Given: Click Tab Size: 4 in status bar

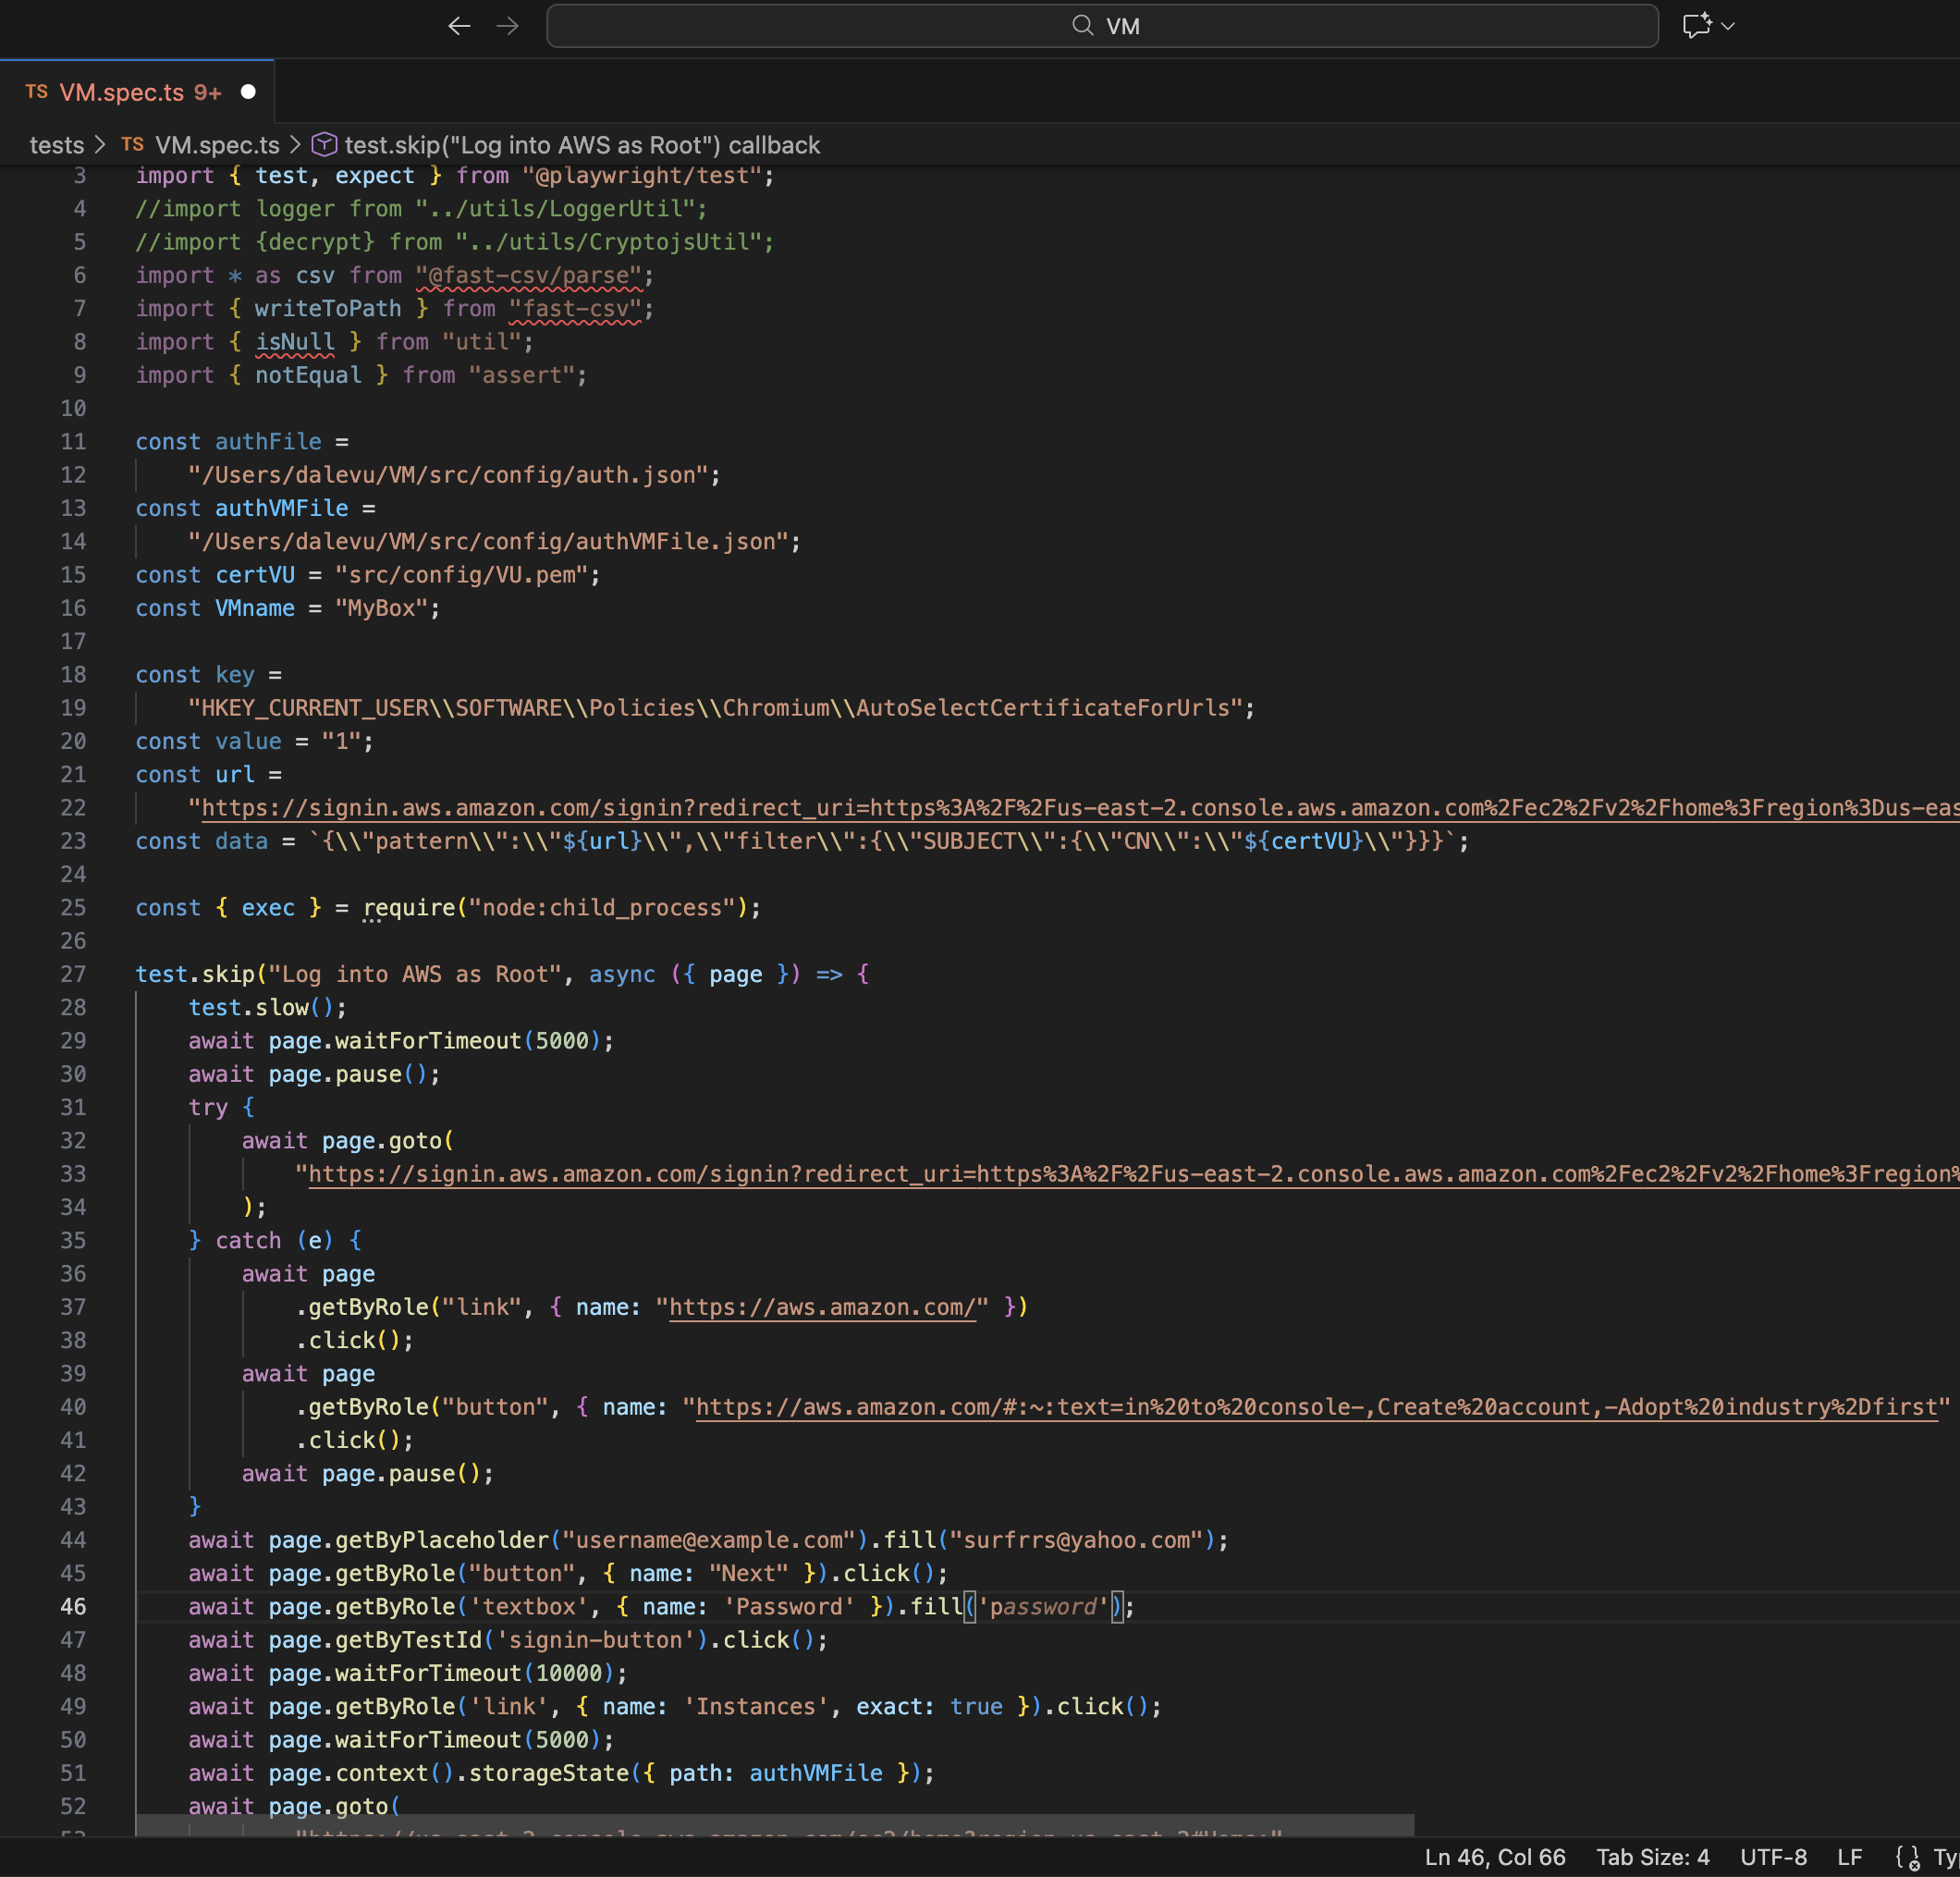Looking at the screenshot, I should (1652, 1857).
